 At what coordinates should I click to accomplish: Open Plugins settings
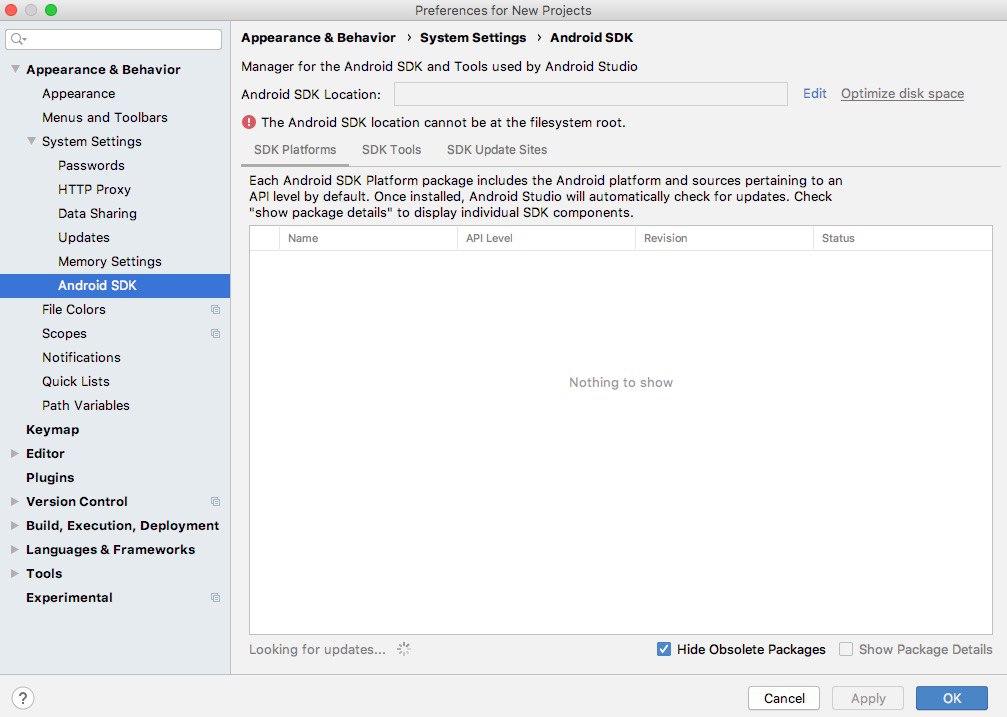click(x=50, y=477)
